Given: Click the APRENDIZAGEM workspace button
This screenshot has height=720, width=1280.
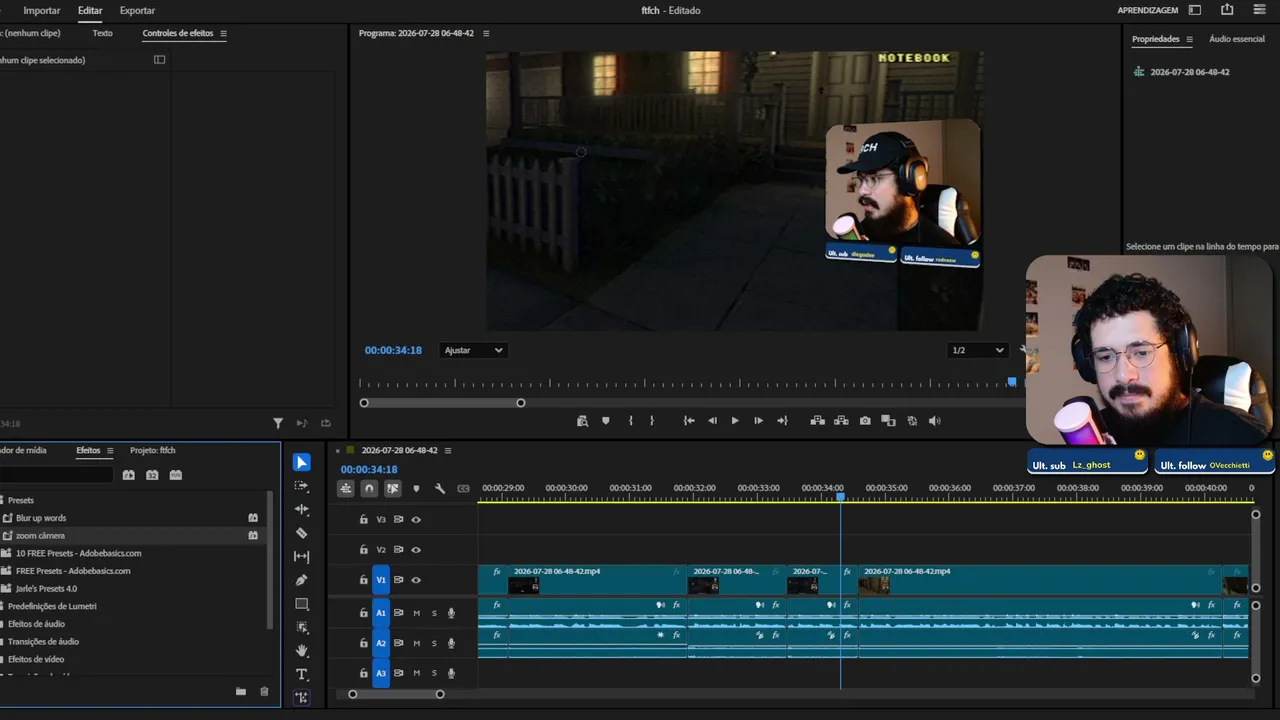Looking at the screenshot, I should [1148, 10].
